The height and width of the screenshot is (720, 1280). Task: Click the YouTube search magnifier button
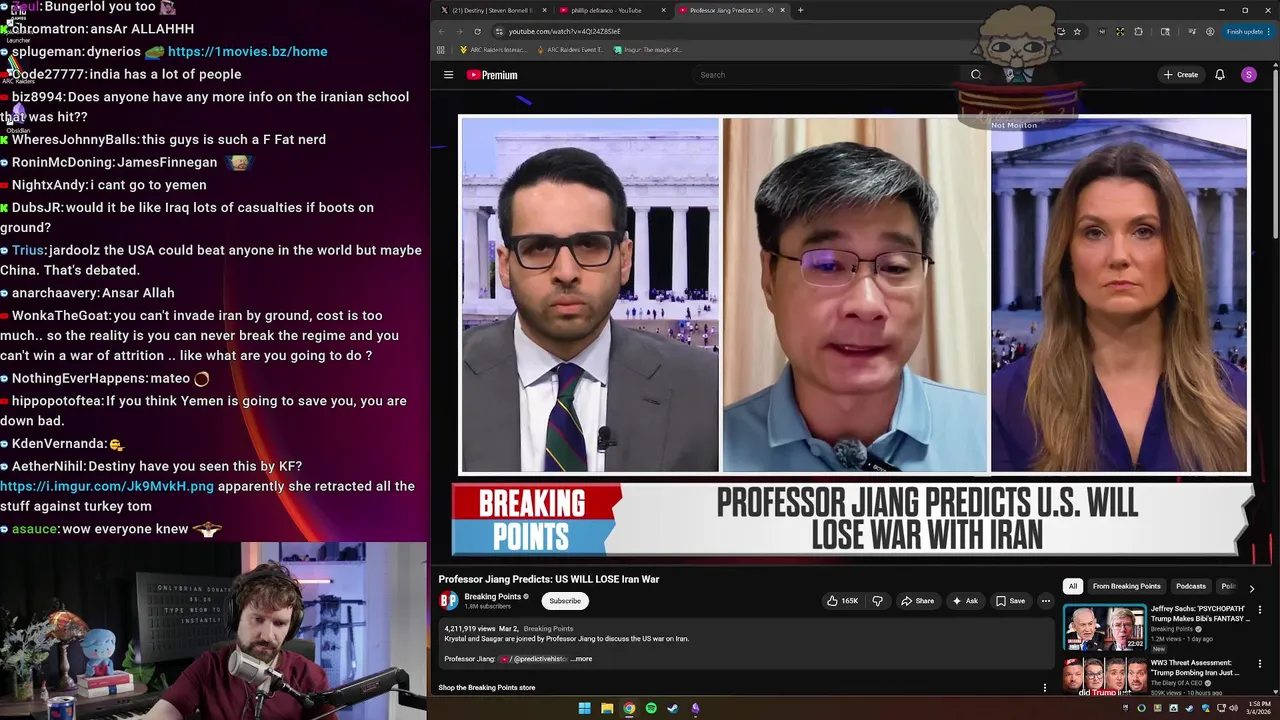976,75
